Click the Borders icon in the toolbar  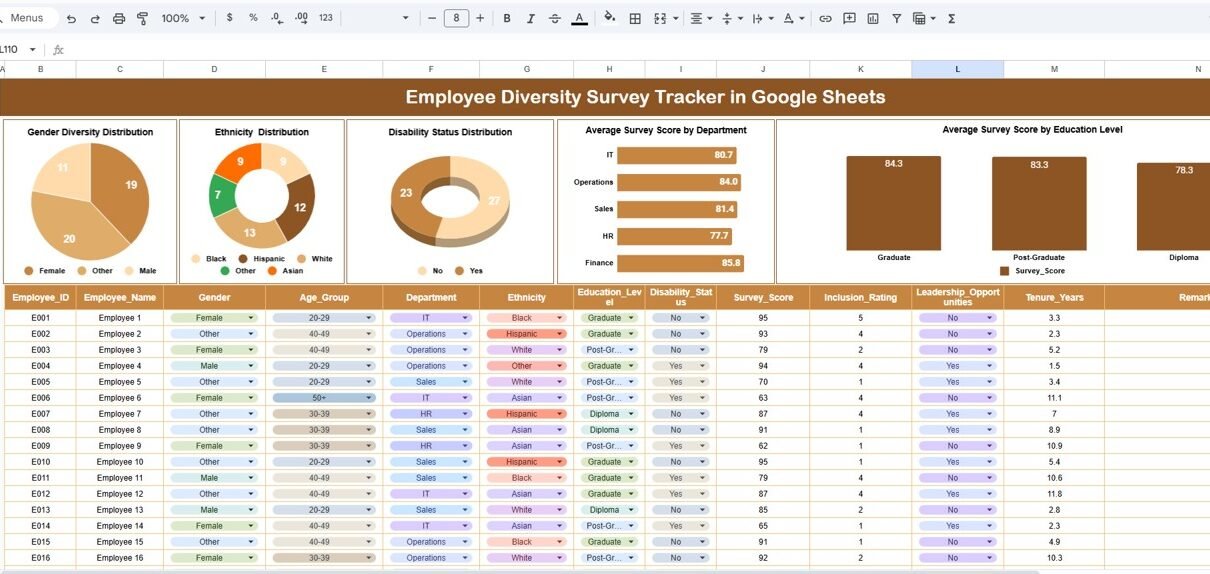coord(634,18)
